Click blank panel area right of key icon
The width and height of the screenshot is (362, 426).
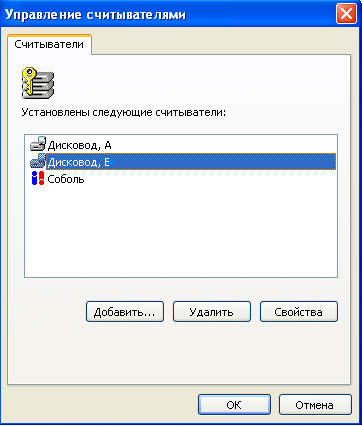coord(200,83)
